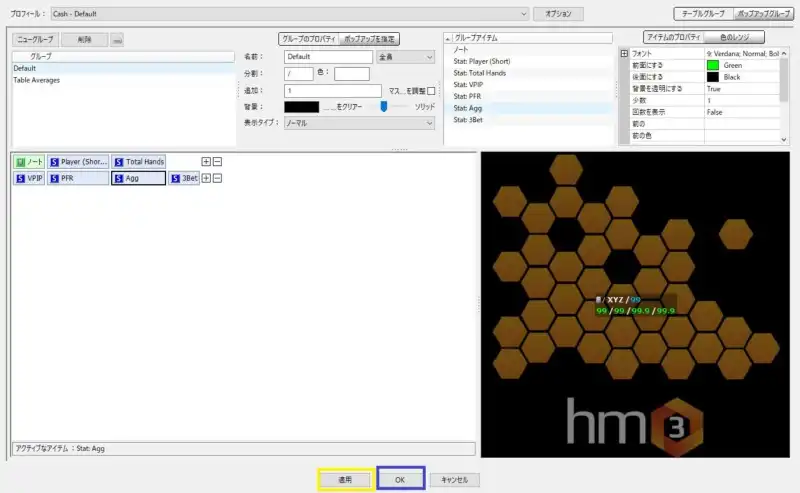Toggle the マス…を調整 checkbox
The image size is (800, 493).
(x=431, y=90)
